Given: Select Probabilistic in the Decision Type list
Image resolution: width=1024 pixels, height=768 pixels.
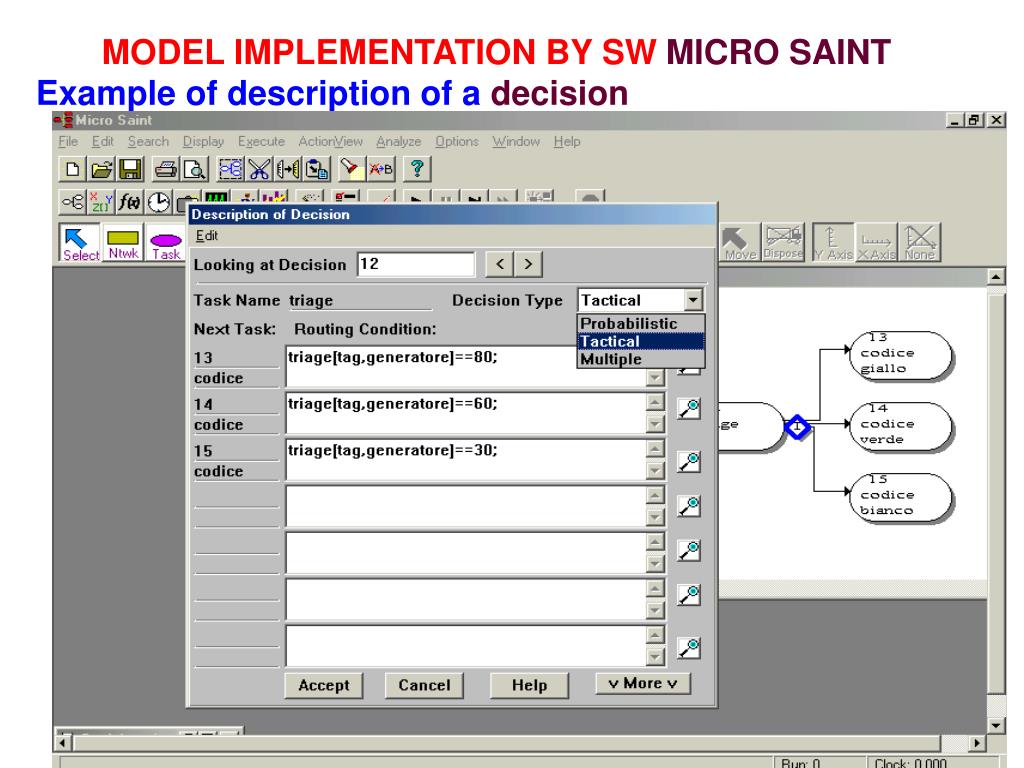Looking at the screenshot, I should coord(641,324).
